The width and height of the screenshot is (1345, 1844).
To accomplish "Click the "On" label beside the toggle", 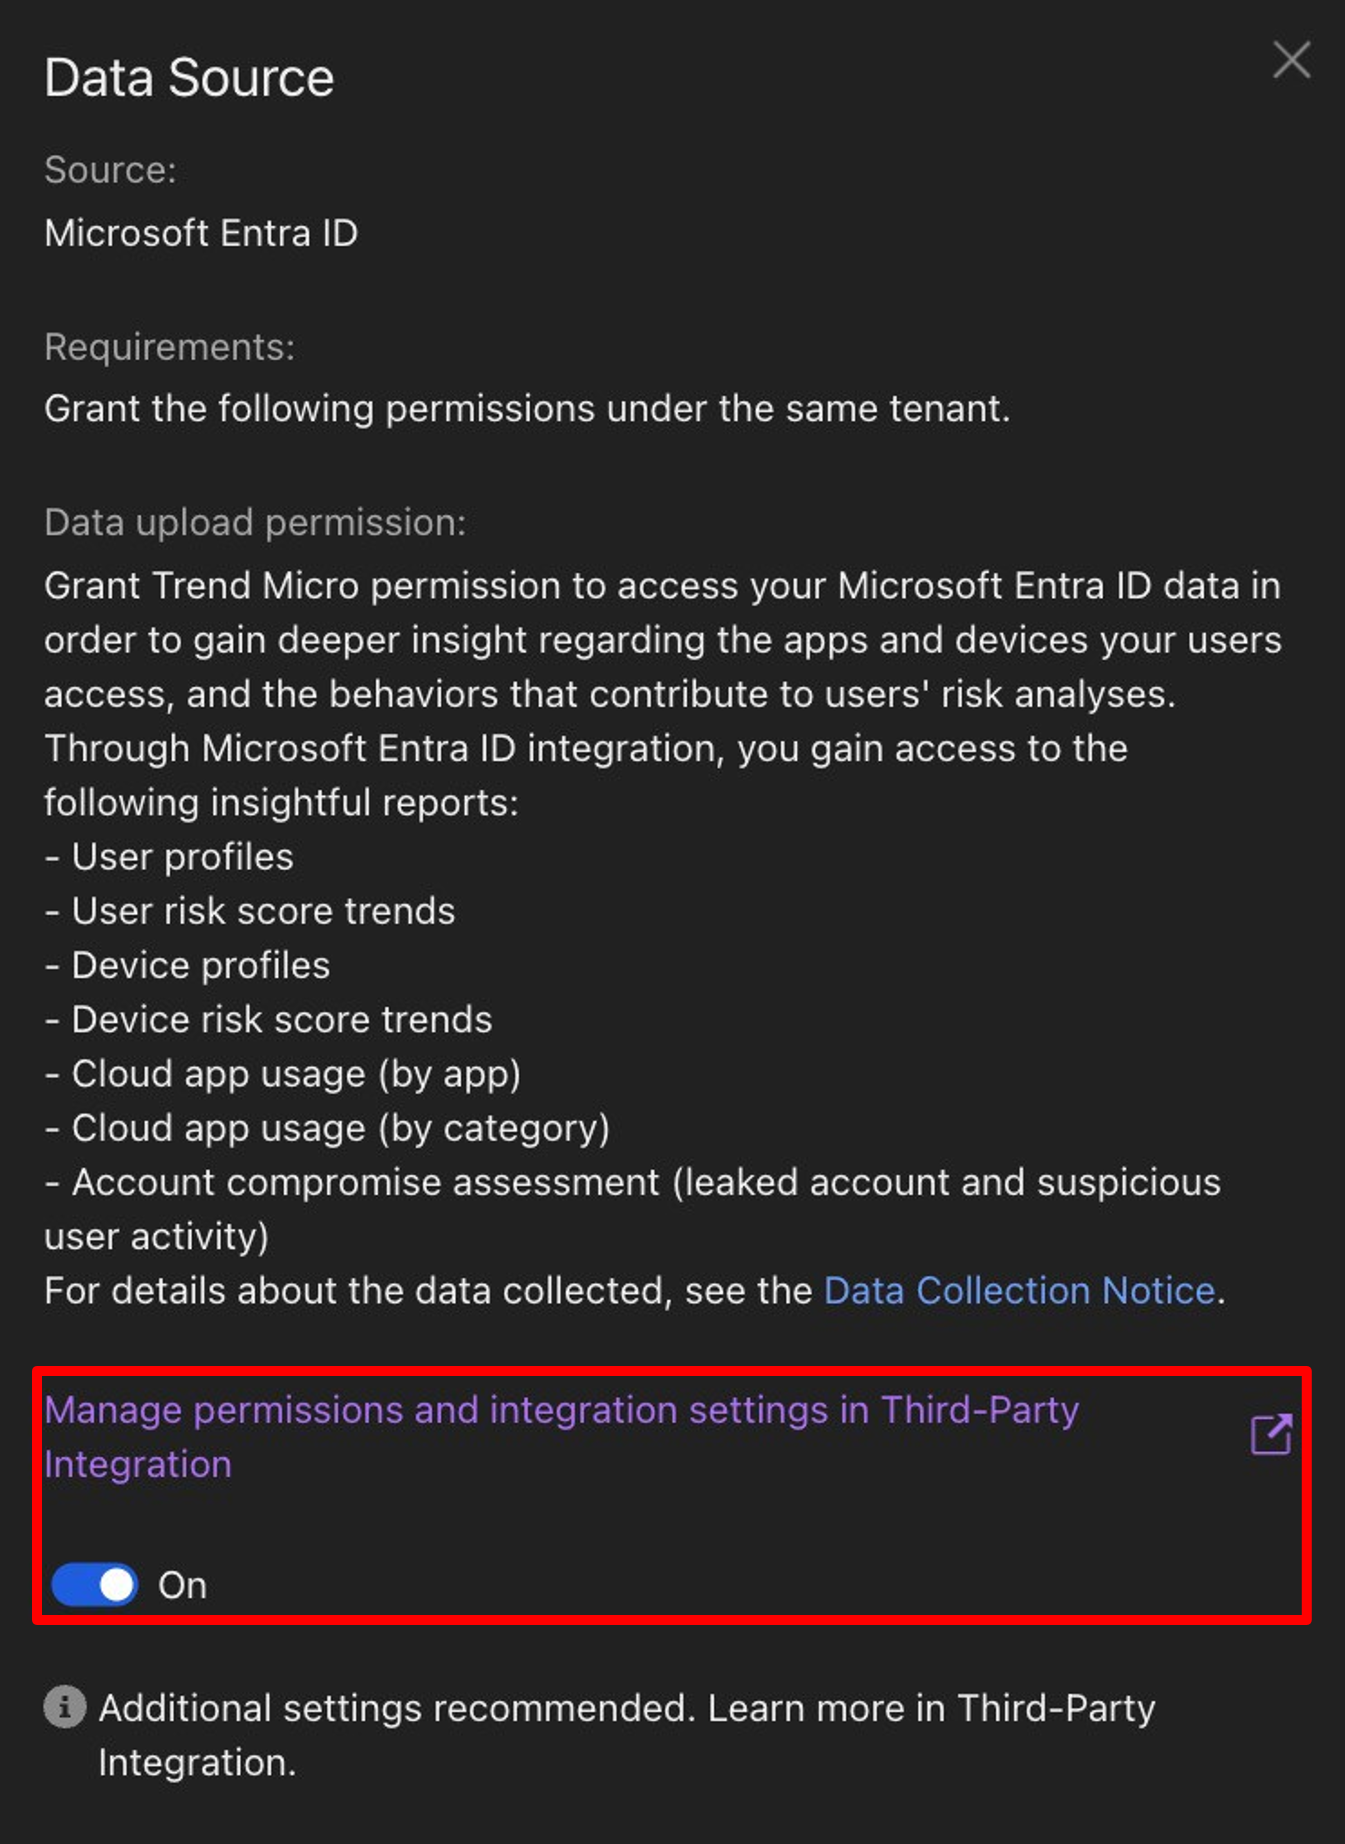I will tap(182, 1586).
